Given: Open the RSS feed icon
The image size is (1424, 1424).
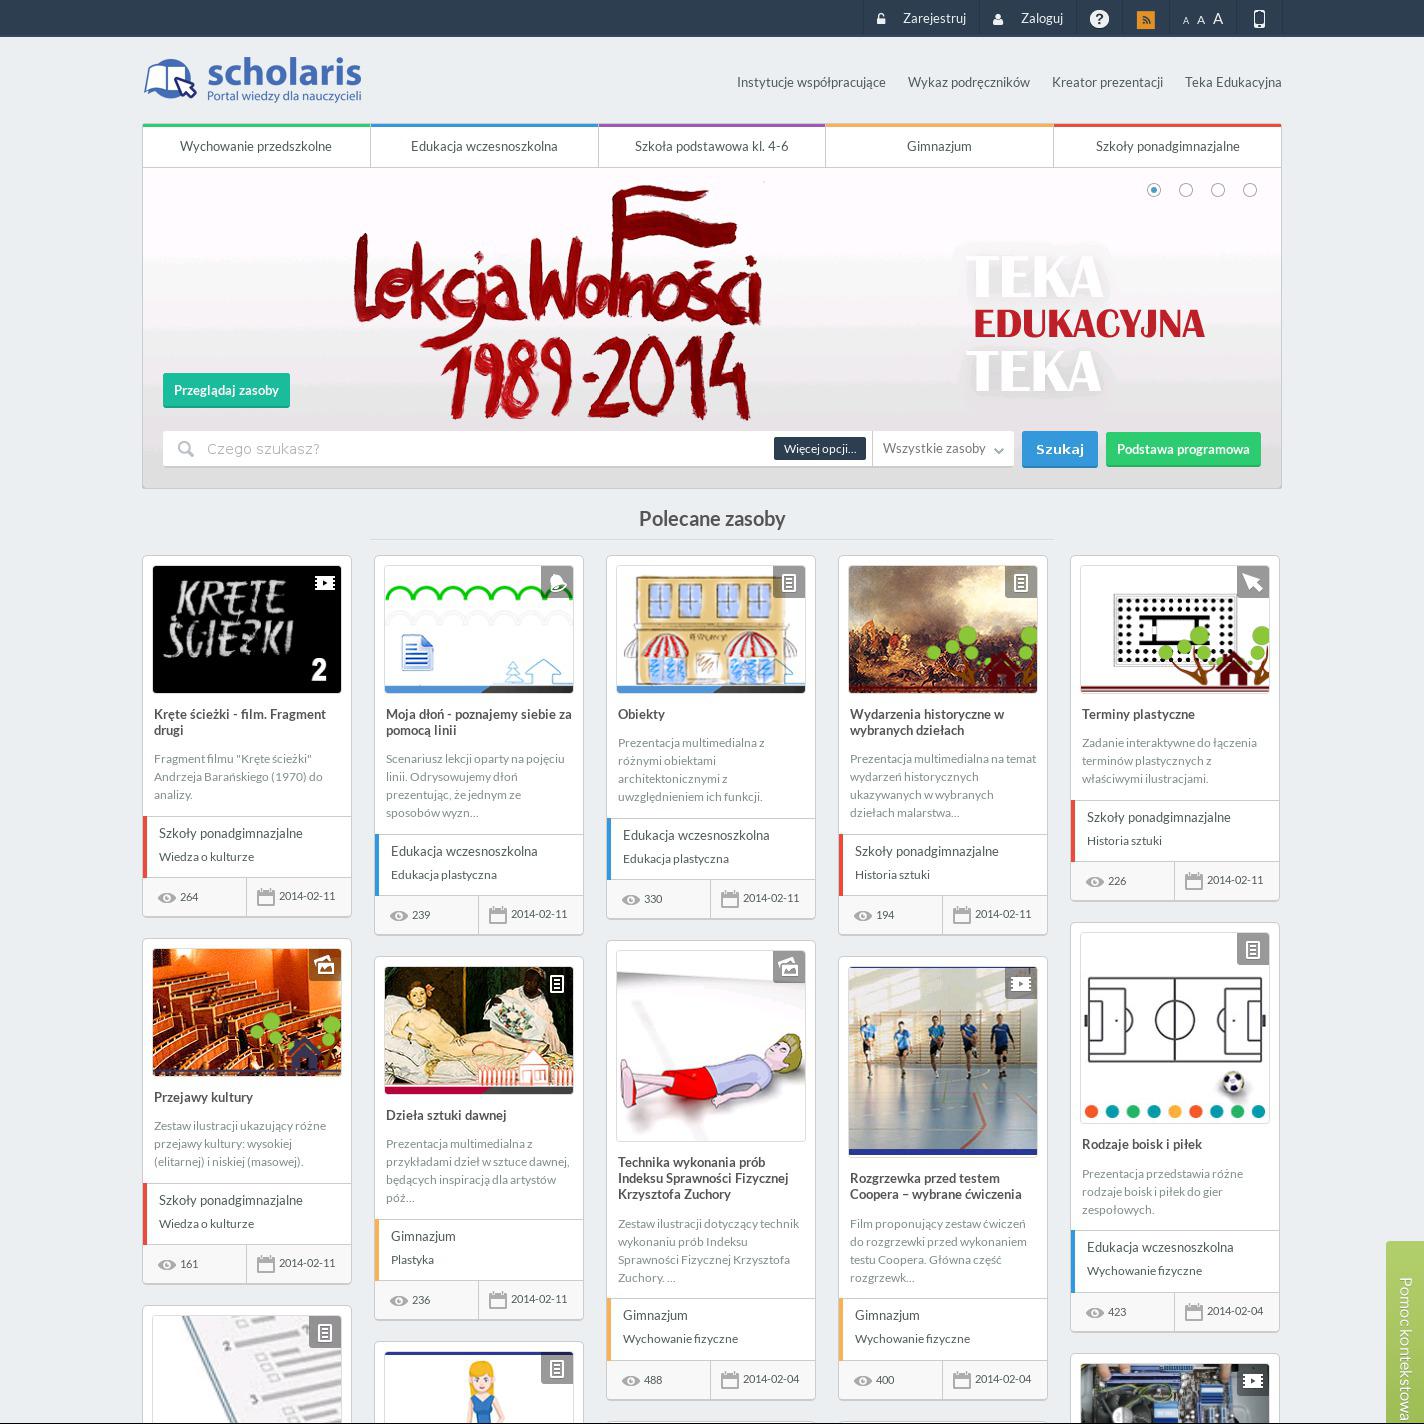Looking at the screenshot, I should (x=1146, y=19).
